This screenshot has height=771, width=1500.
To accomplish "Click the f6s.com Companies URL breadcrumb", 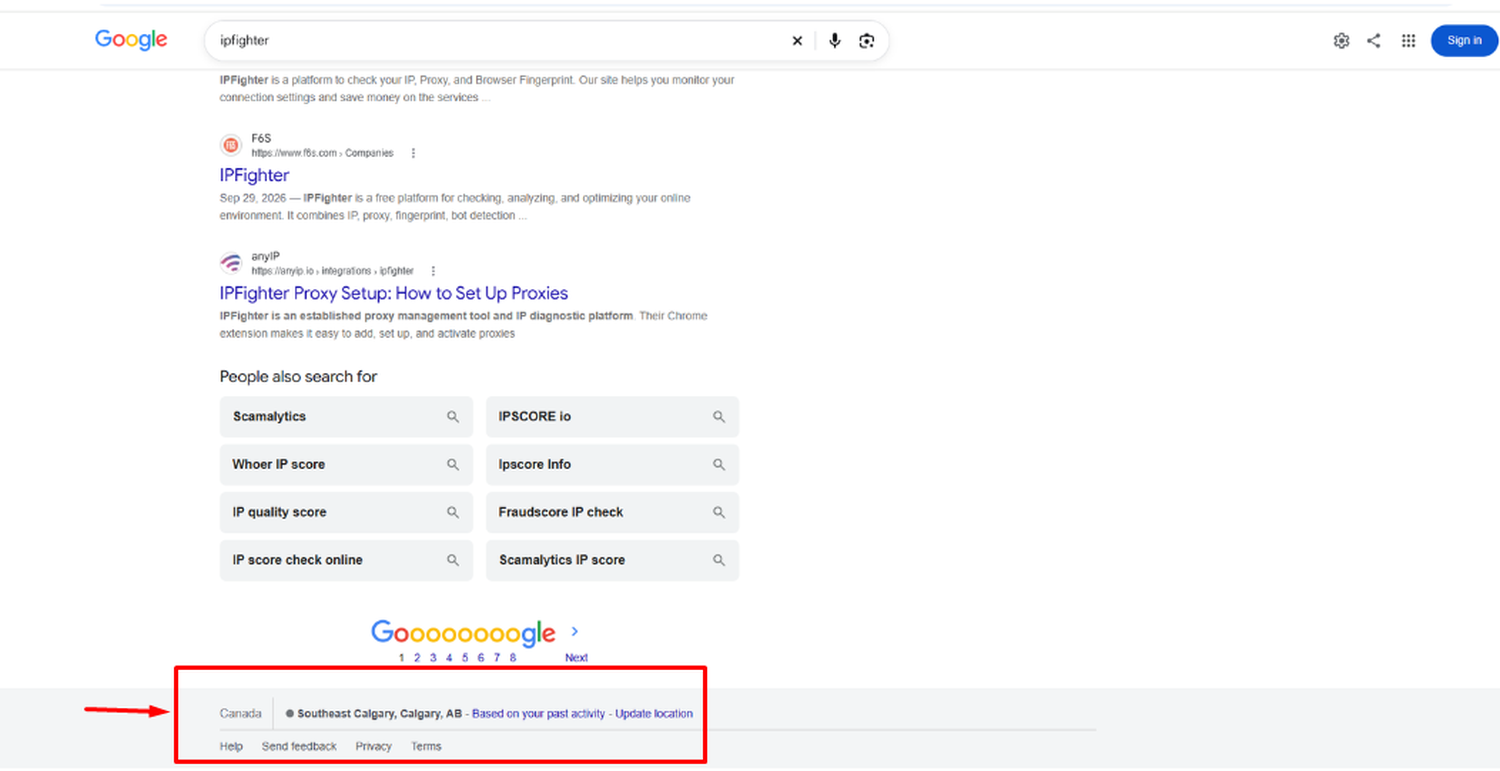I will pos(322,154).
